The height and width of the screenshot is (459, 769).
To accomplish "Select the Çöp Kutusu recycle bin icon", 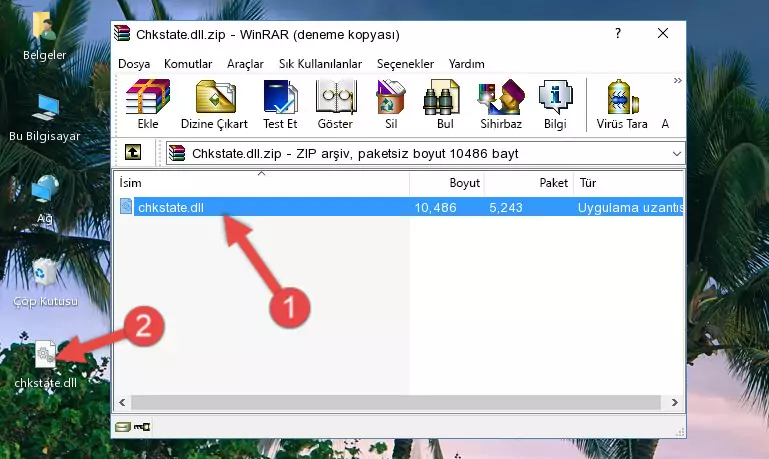I will click(45, 281).
